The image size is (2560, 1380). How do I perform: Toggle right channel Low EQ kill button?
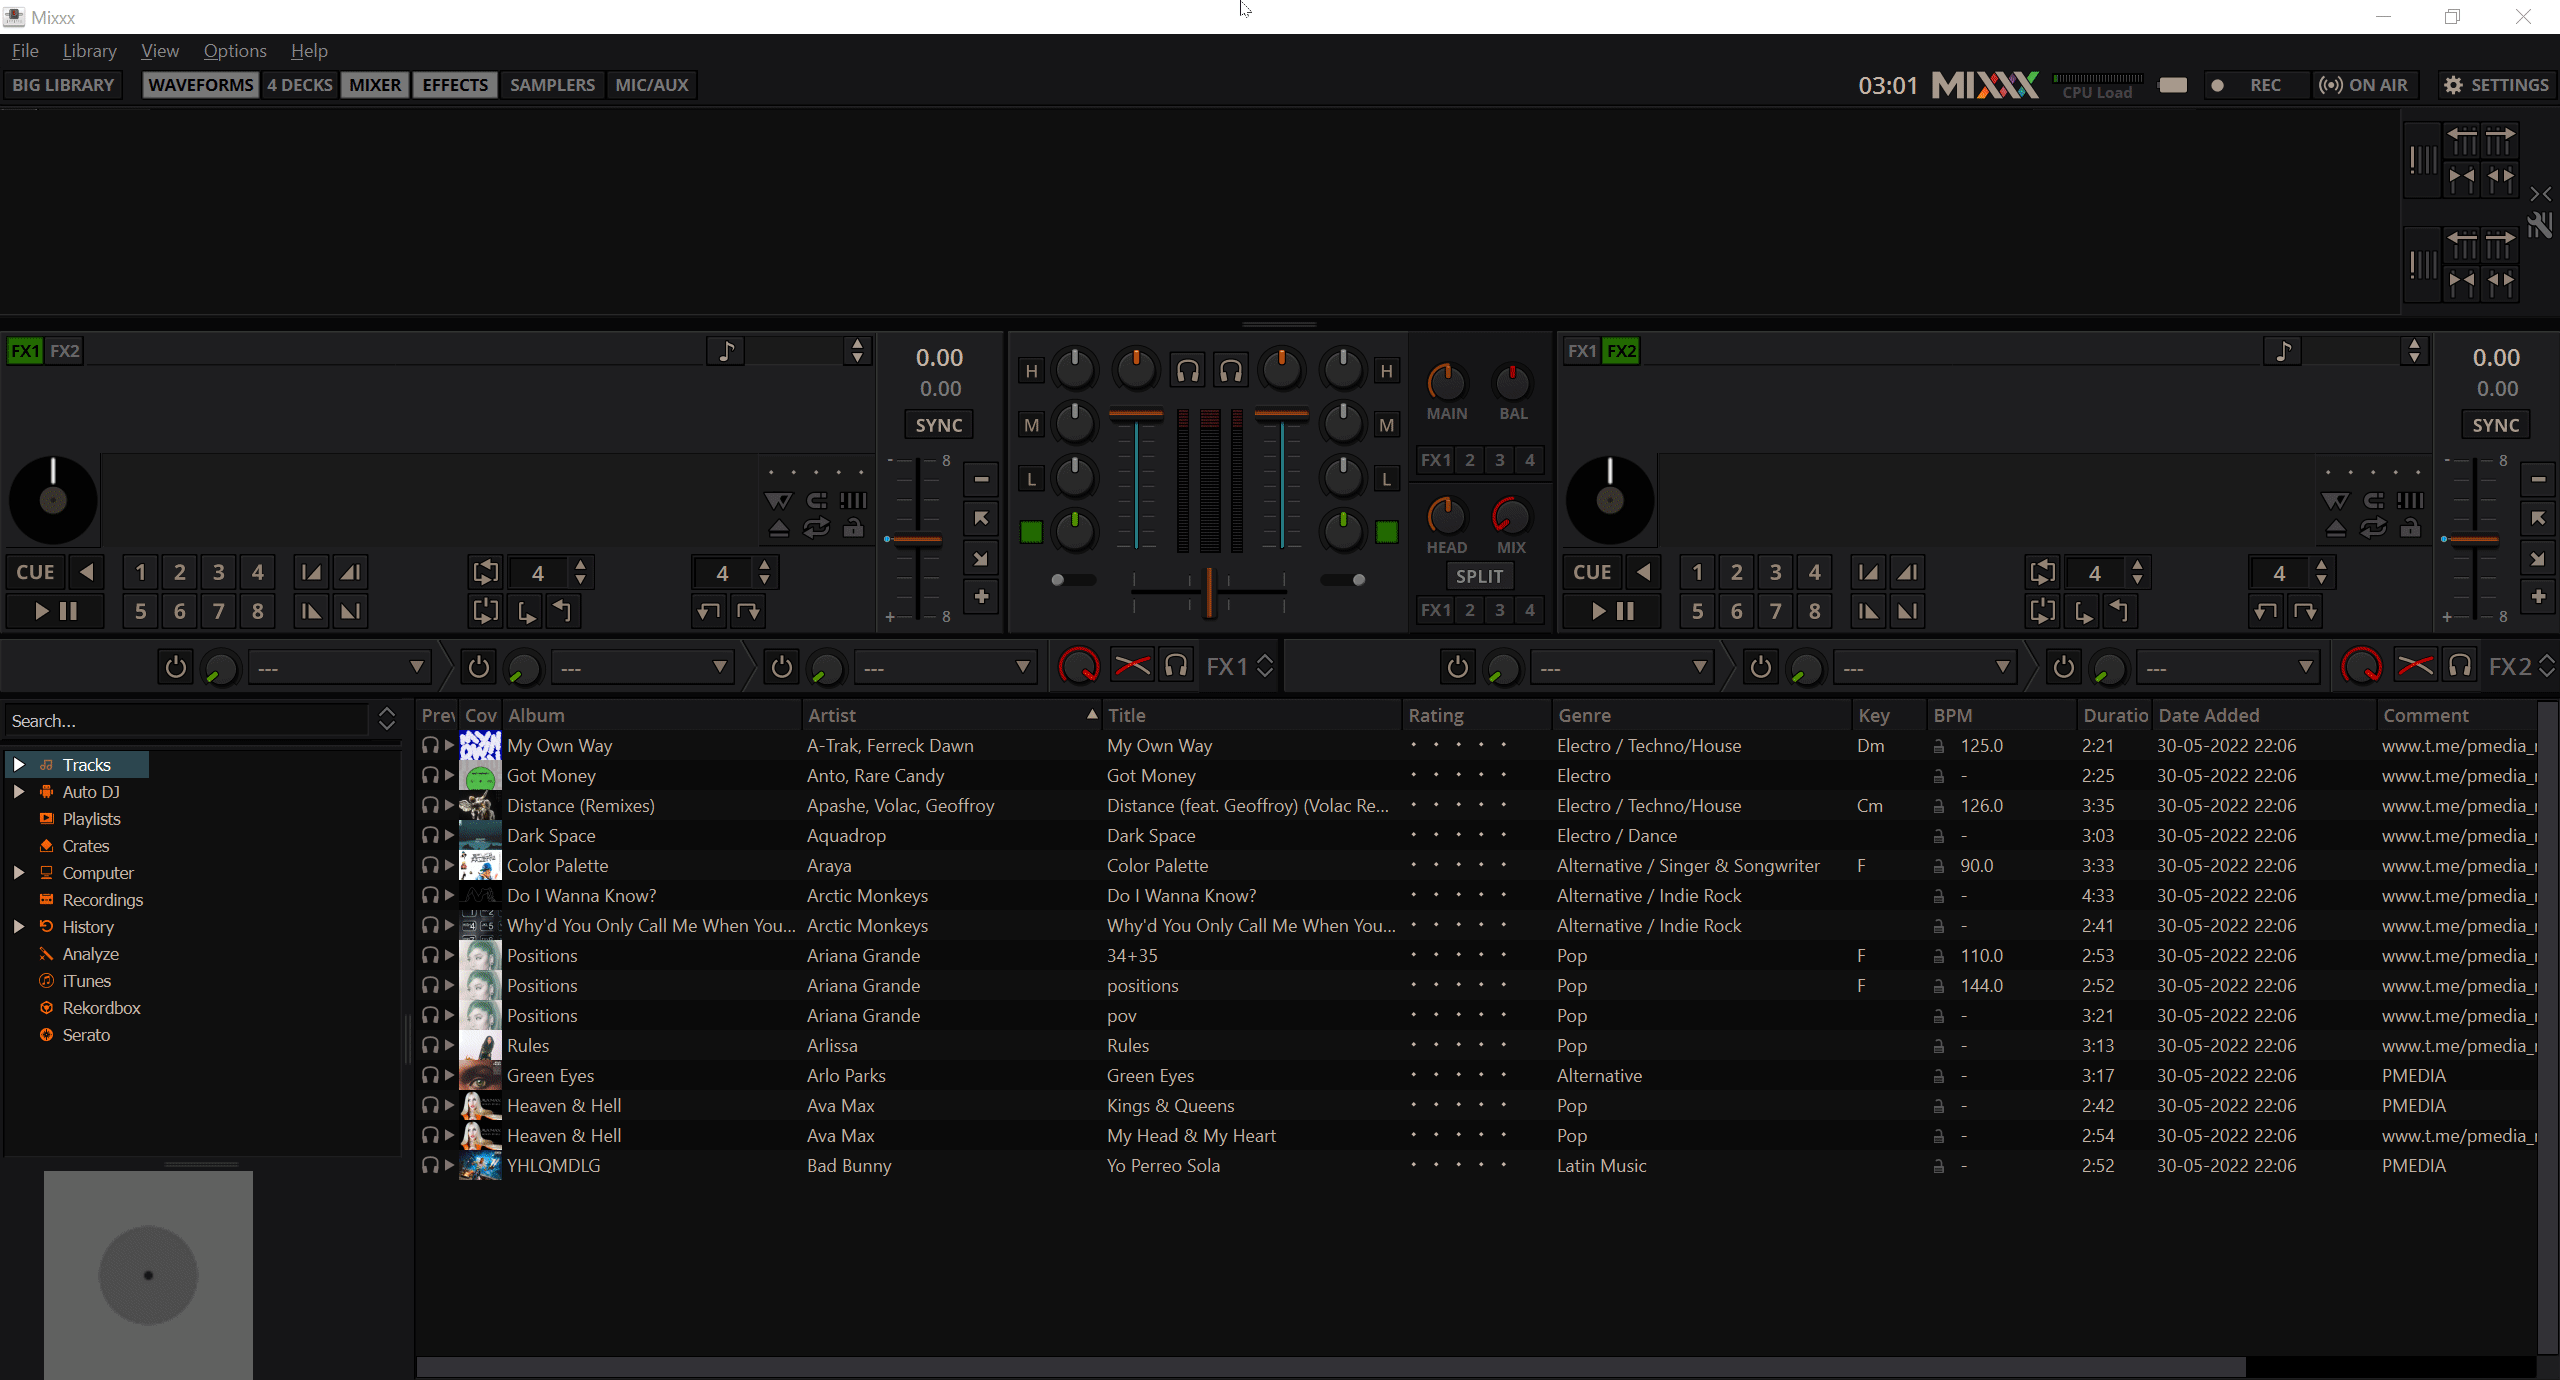click(x=1386, y=479)
